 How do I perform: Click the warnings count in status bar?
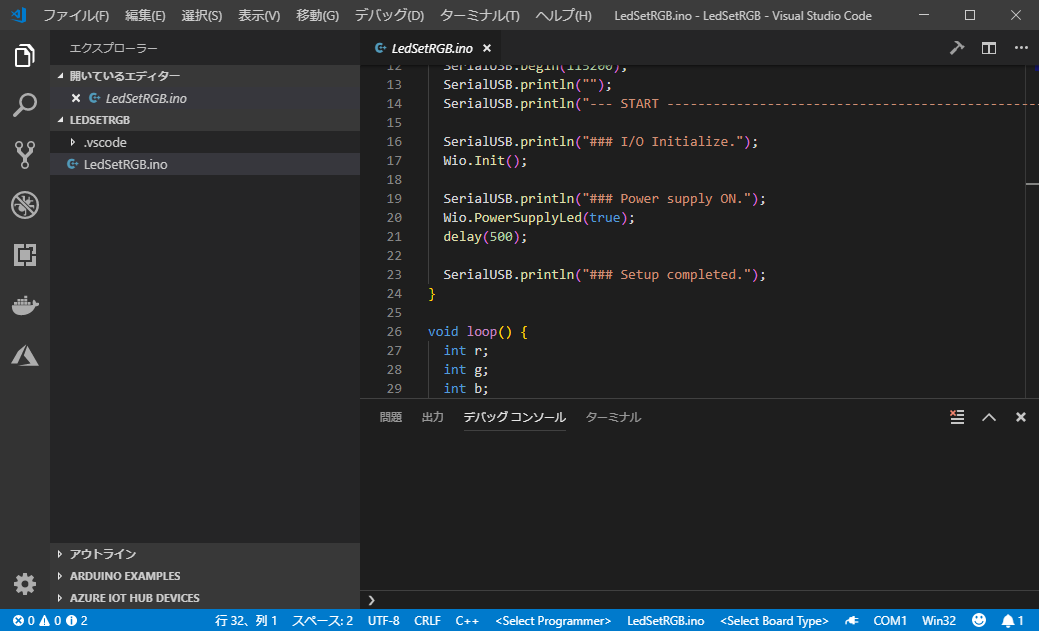click(x=50, y=620)
